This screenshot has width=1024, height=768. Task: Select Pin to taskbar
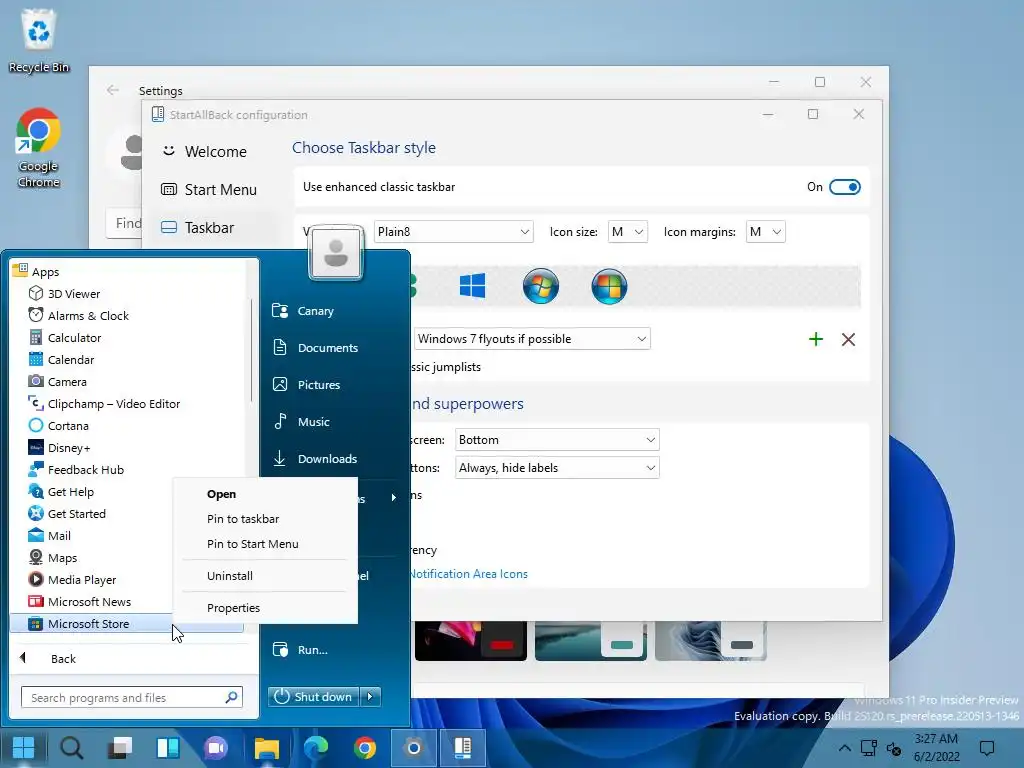tap(243, 519)
